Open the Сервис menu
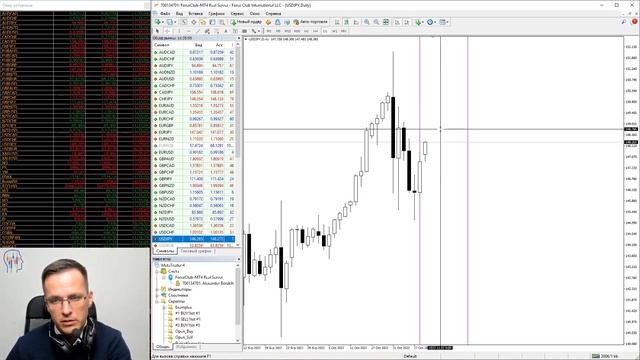Screen dimensions: 640x360 [237, 13]
